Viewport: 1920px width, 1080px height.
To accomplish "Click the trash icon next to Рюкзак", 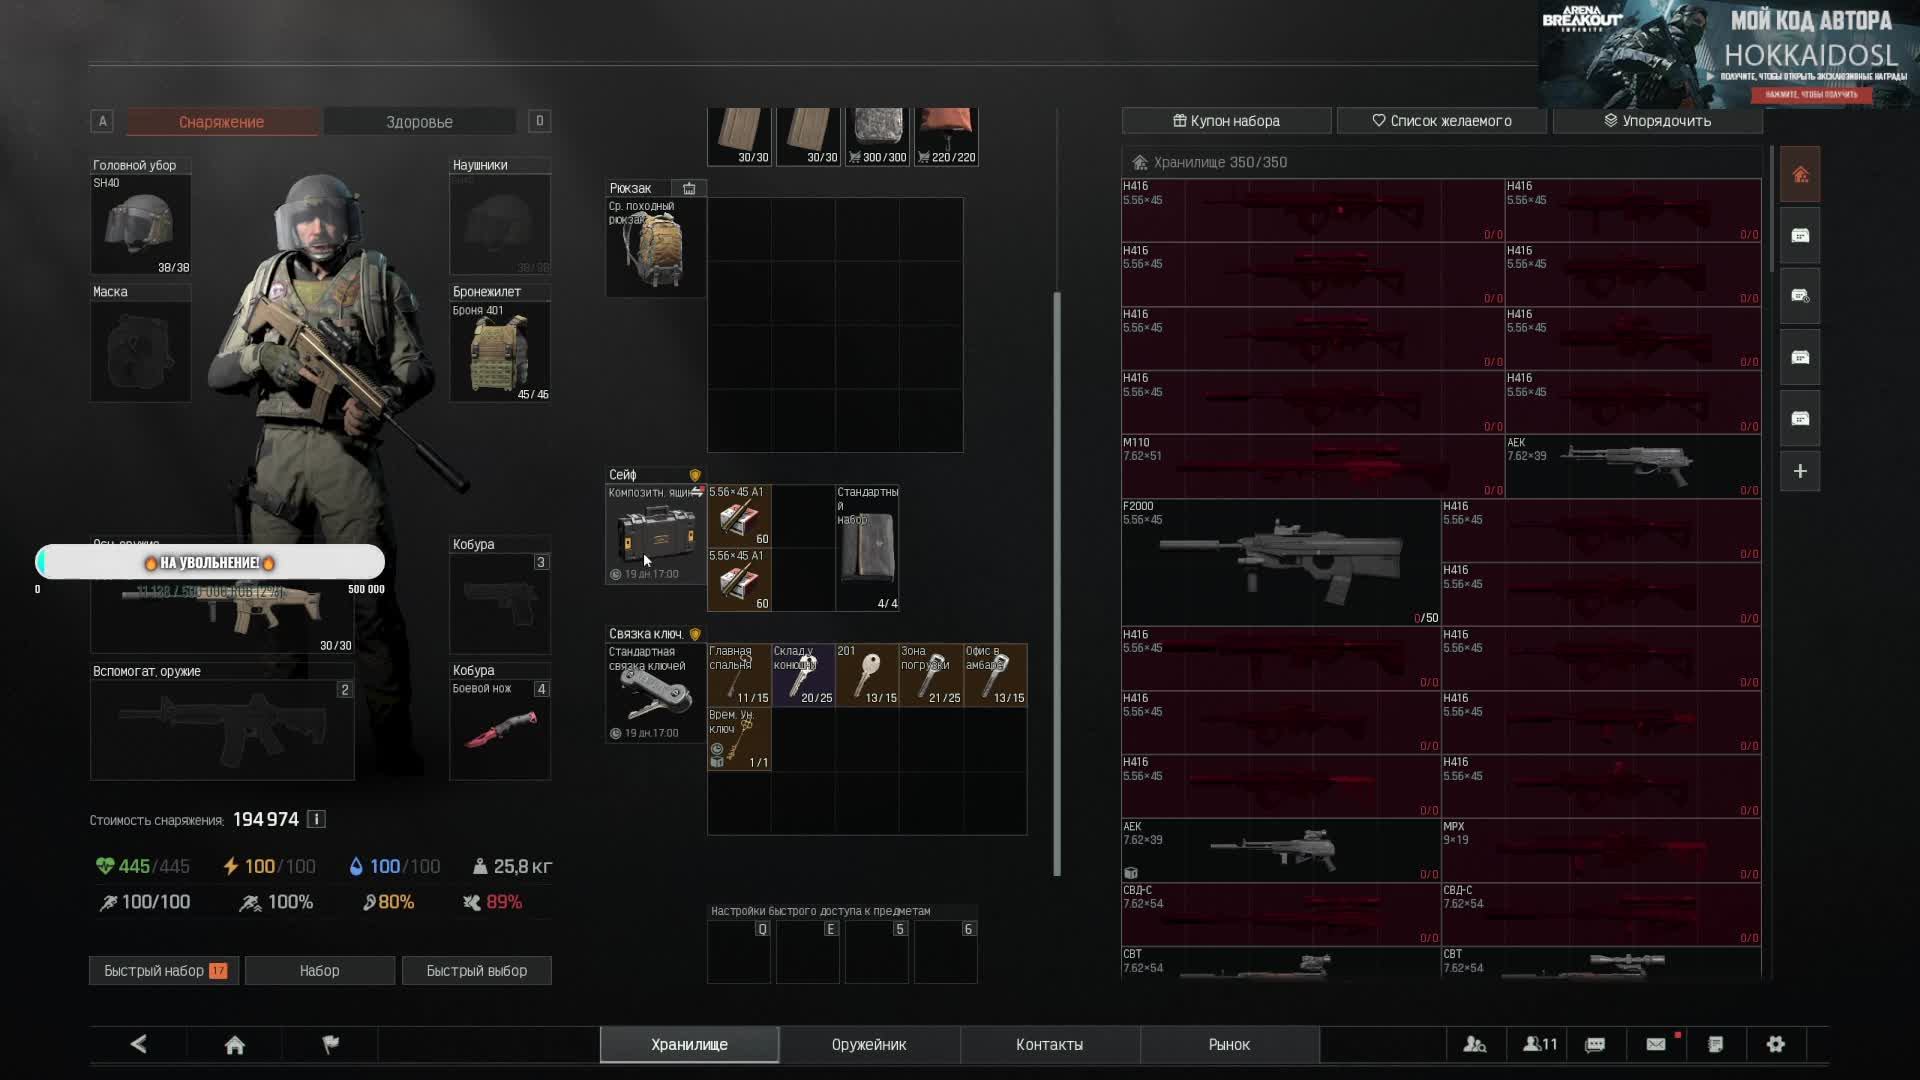I will (x=689, y=188).
